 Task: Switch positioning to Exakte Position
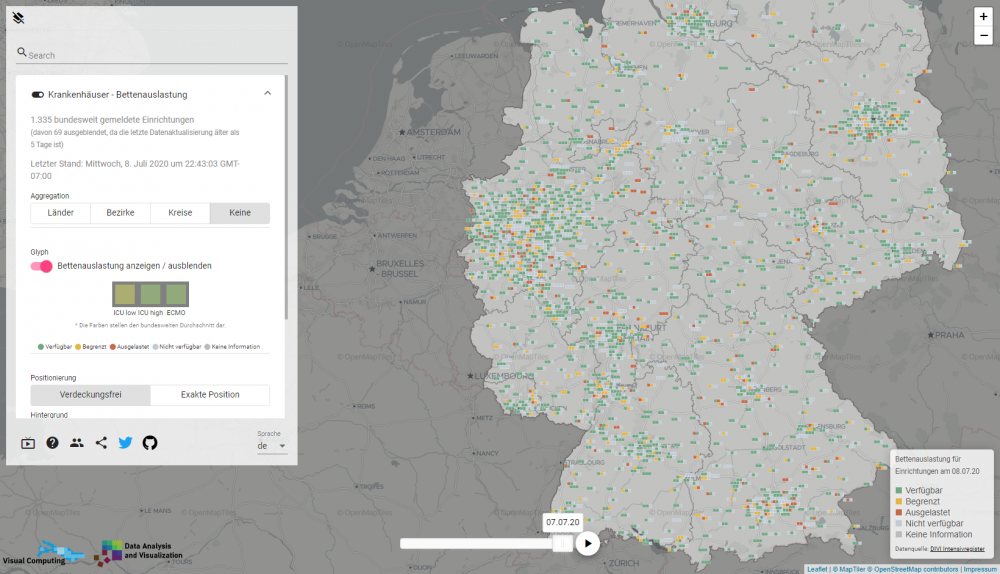(210, 395)
